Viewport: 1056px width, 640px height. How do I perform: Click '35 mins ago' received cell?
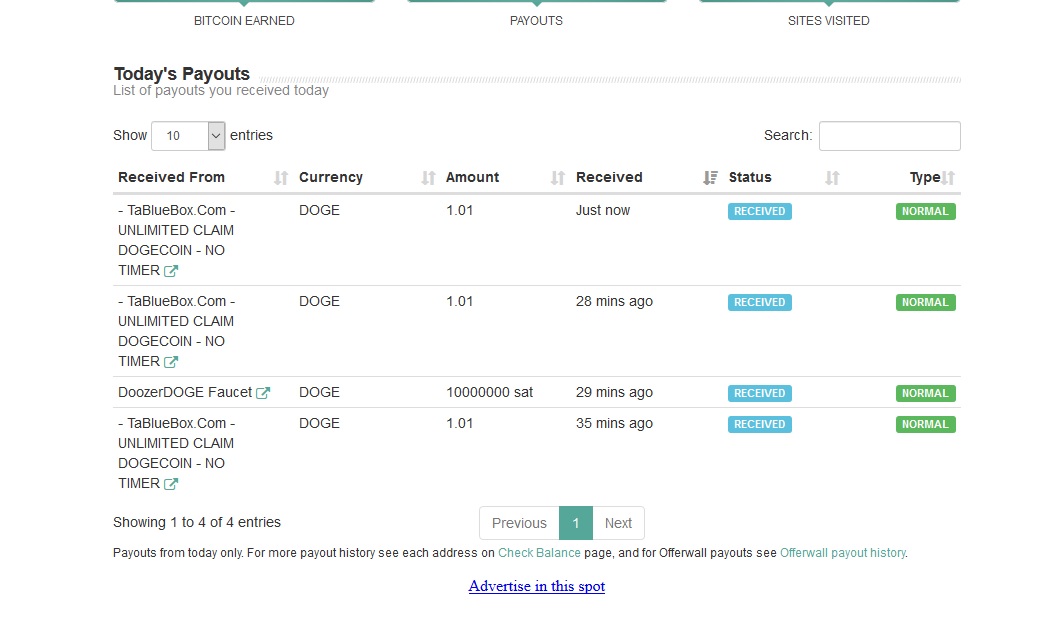click(614, 424)
